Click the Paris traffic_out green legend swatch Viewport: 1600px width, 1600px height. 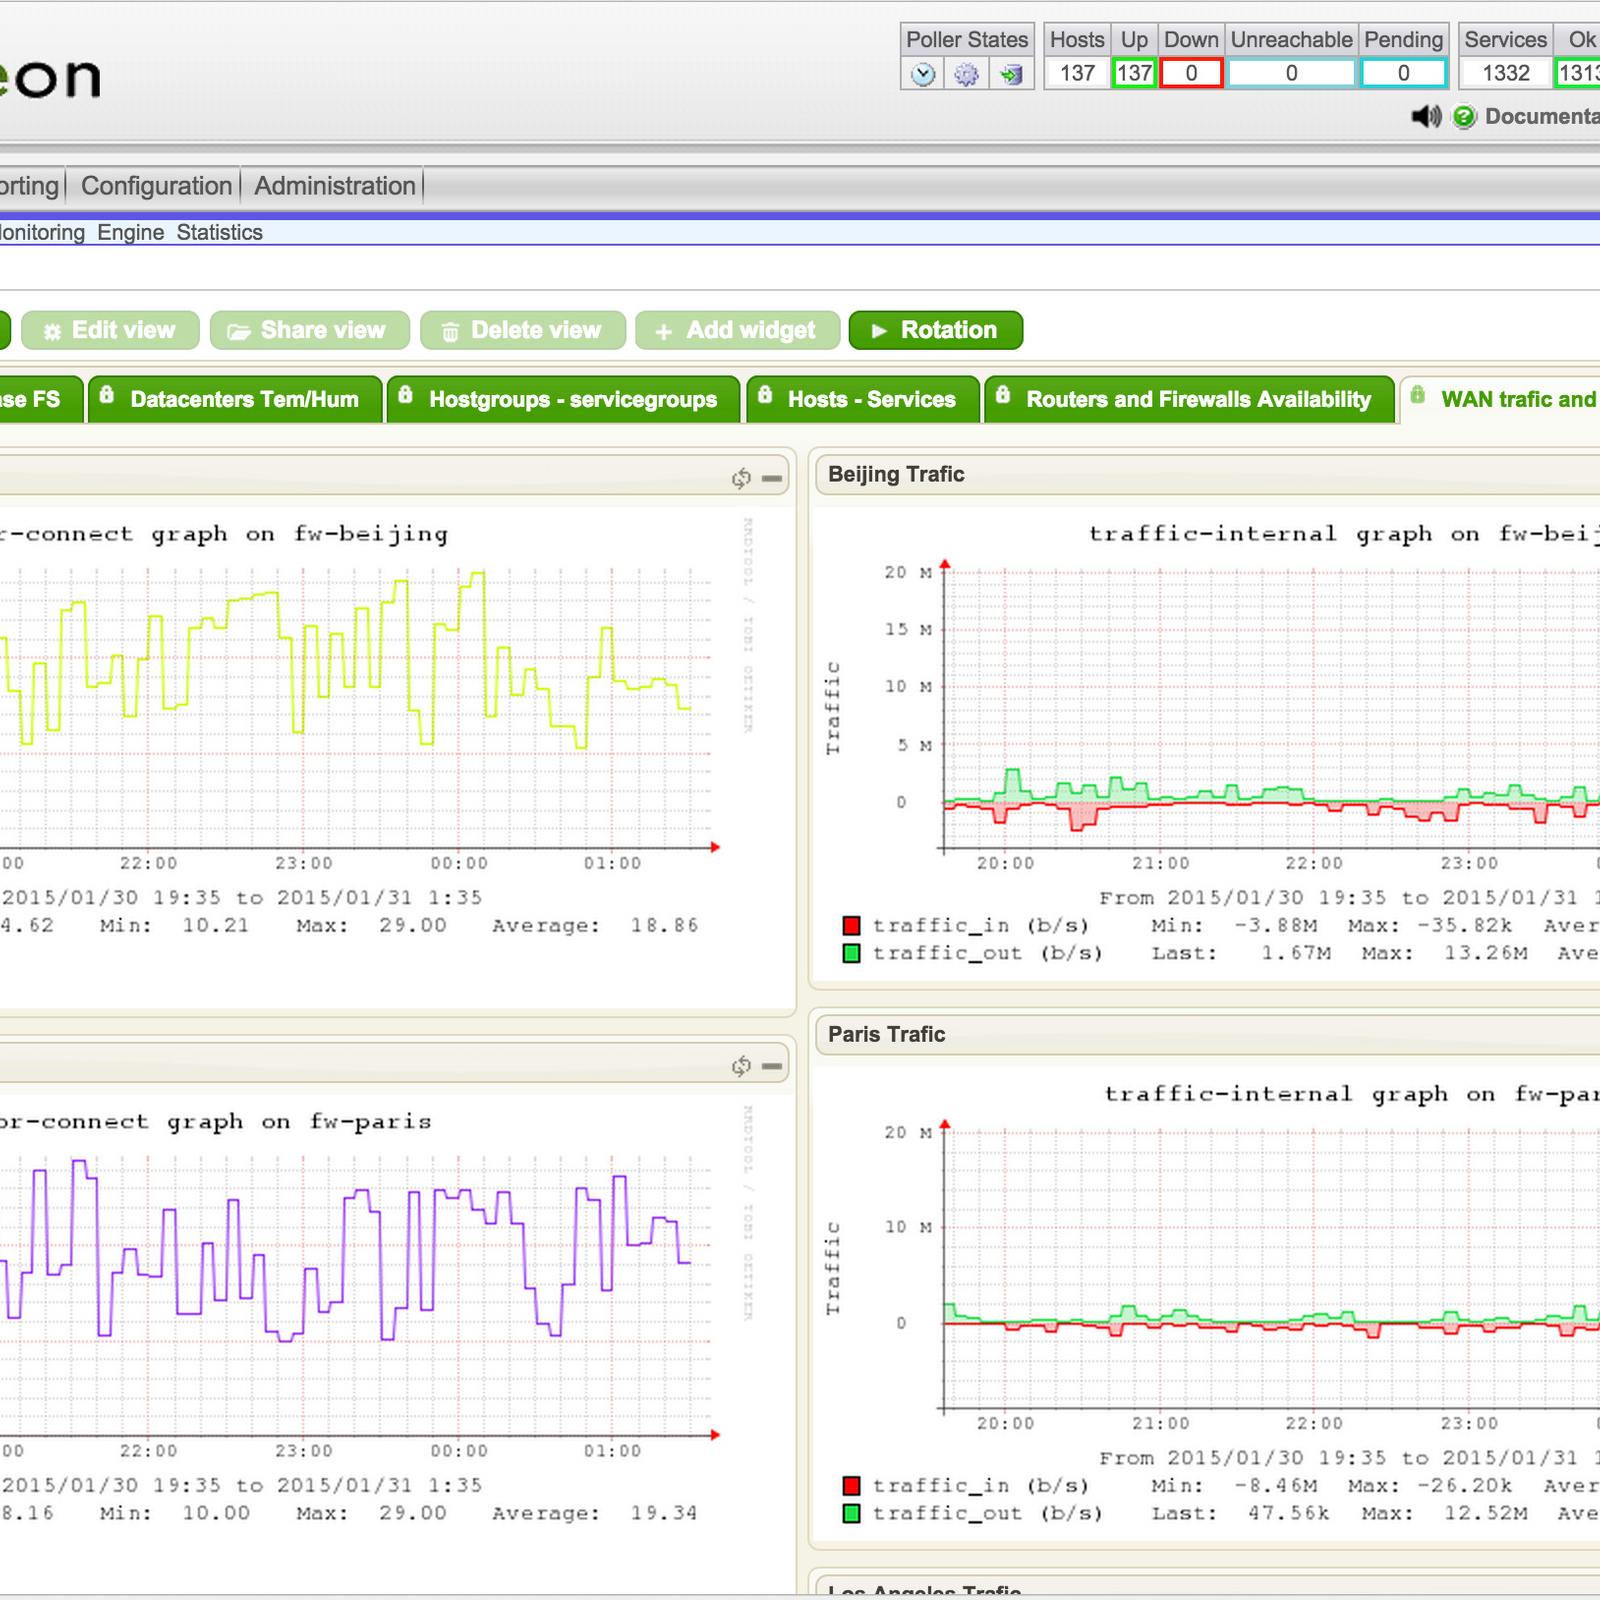pos(851,1514)
